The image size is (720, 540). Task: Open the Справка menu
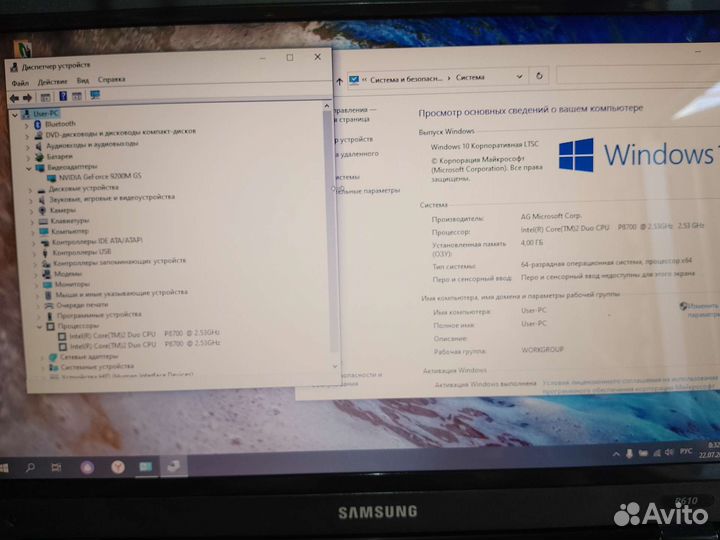coord(112,79)
